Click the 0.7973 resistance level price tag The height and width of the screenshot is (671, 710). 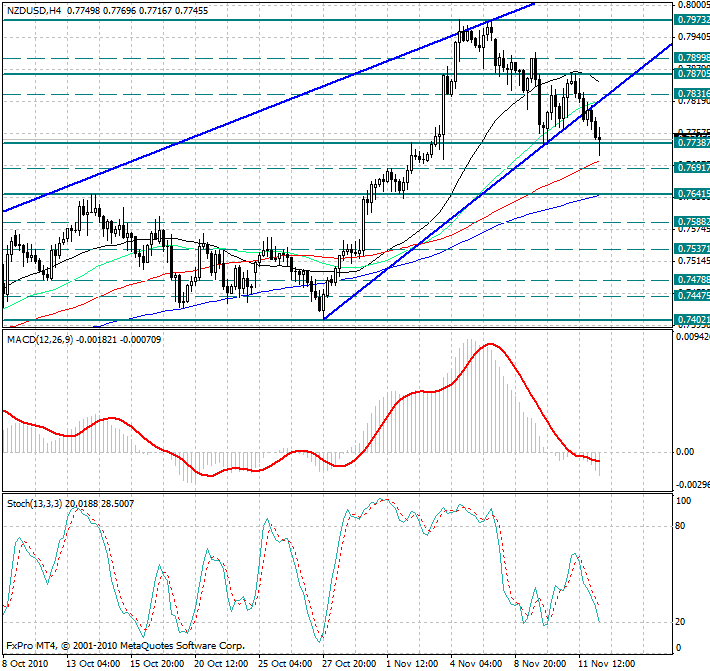(x=692, y=20)
